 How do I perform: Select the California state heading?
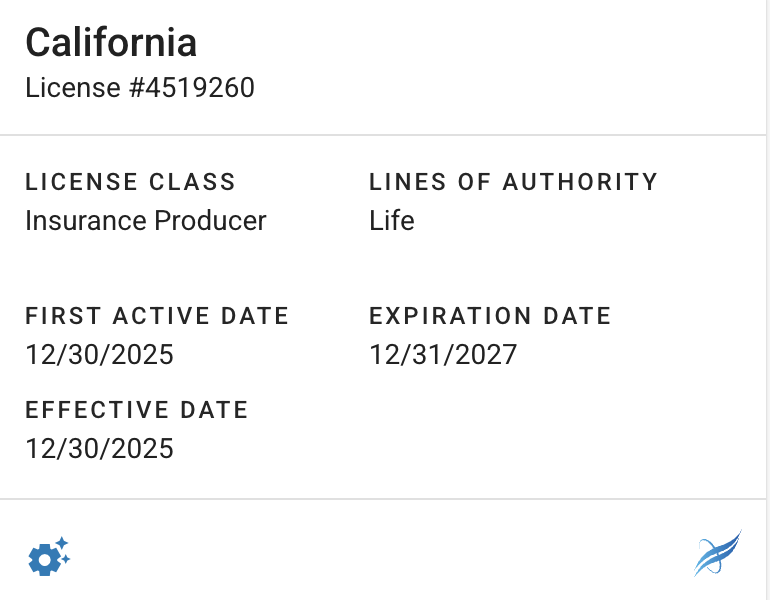point(111,43)
